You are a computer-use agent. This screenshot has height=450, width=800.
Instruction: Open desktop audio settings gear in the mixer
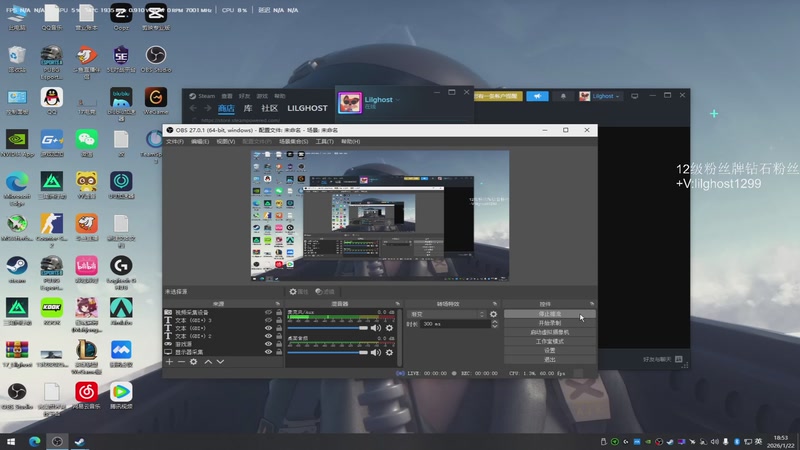click(x=389, y=352)
